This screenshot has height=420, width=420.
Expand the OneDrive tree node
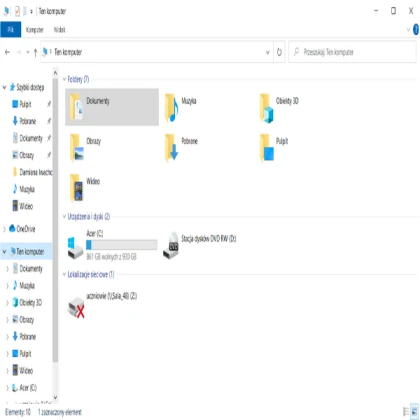tap(4, 229)
